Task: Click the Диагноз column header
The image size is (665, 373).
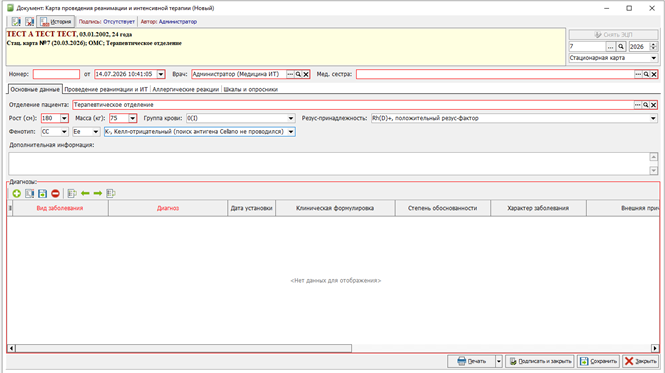Action: [x=168, y=208]
